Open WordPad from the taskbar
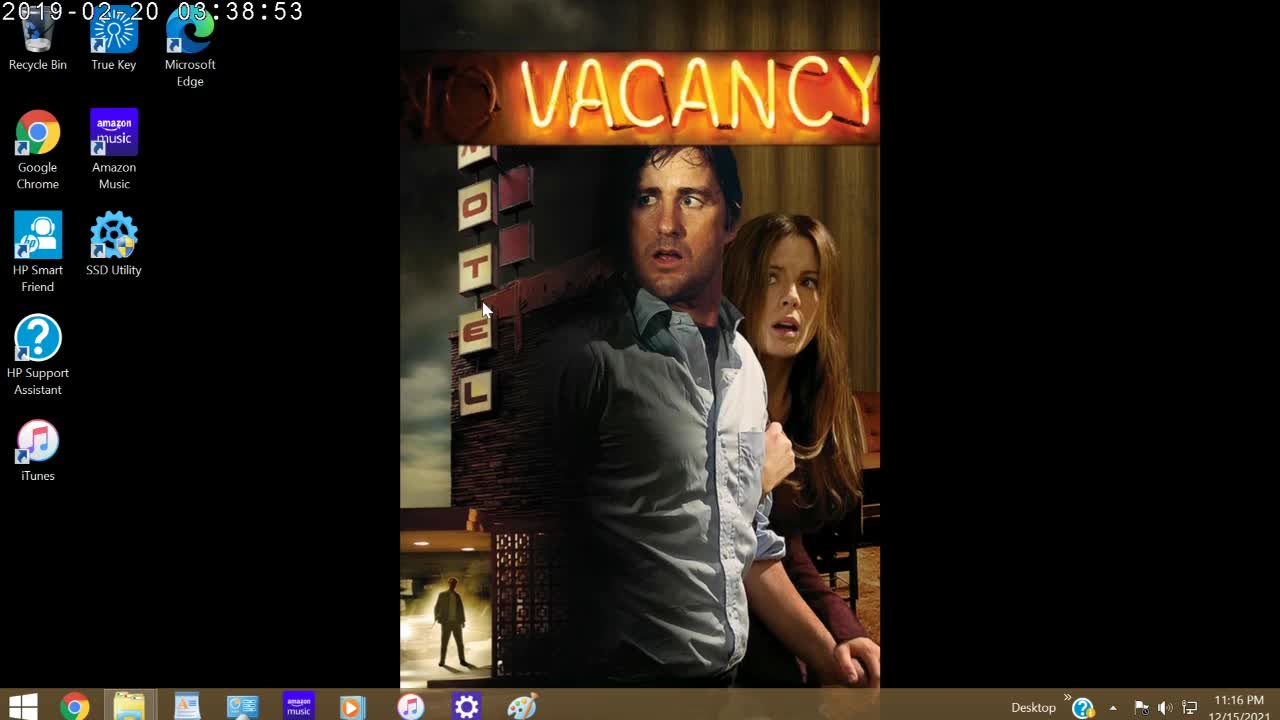 click(187, 707)
